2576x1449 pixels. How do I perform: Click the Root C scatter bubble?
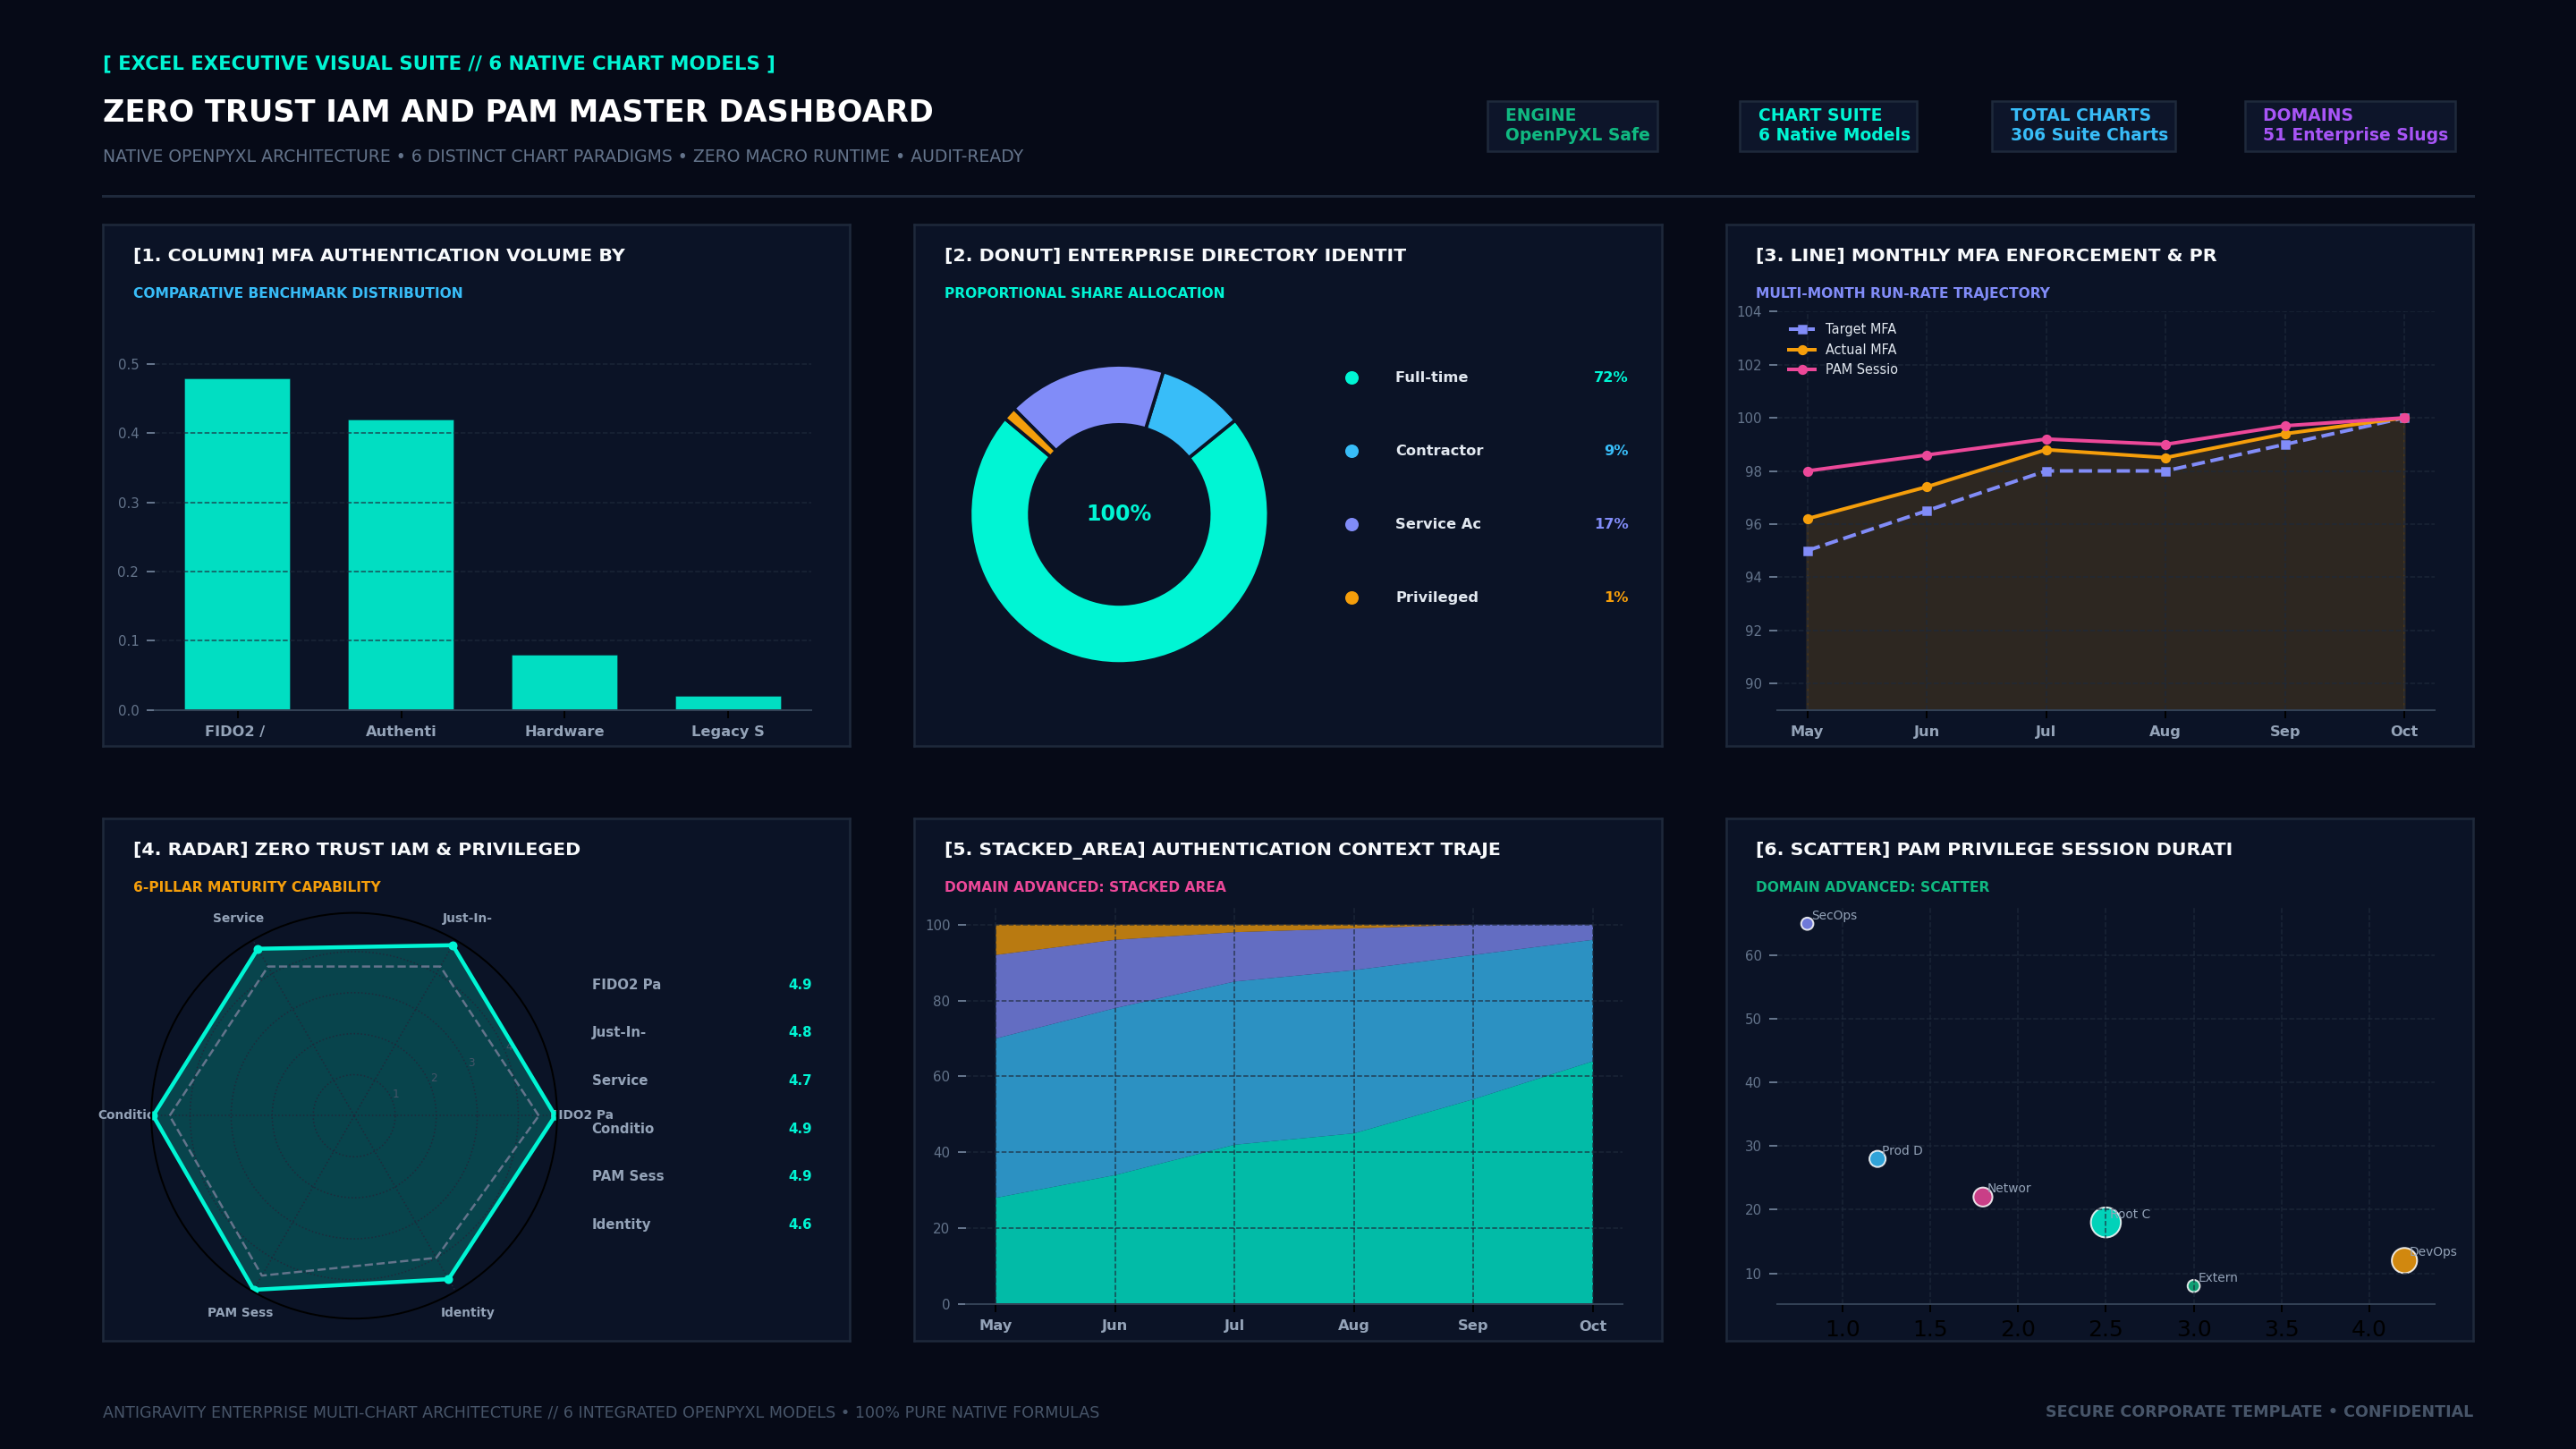(2105, 1222)
